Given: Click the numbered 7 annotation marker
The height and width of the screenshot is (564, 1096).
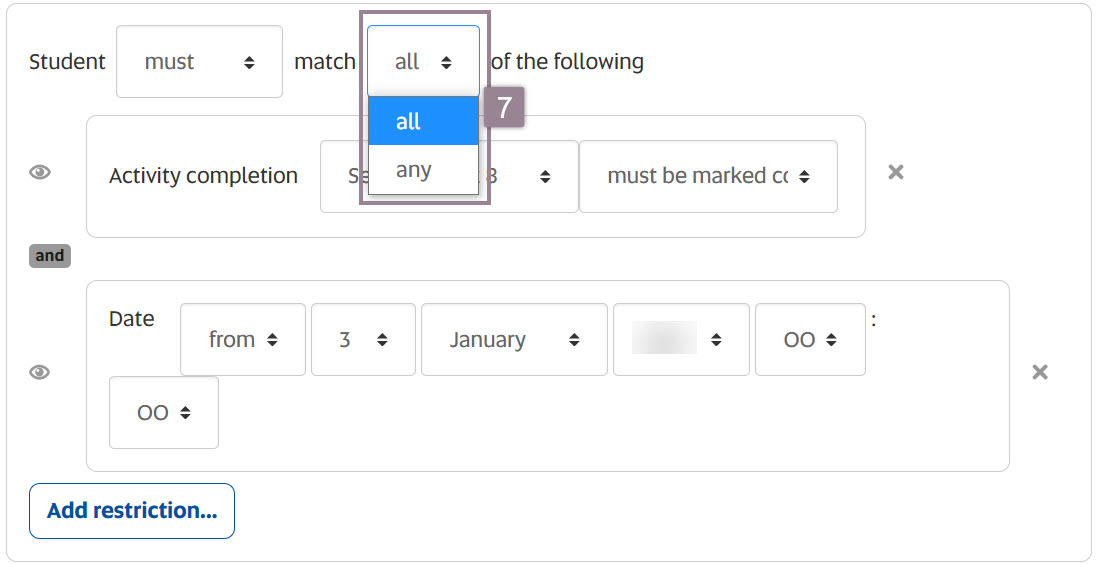Looking at the screenshot, I should [x=504, y=108].
